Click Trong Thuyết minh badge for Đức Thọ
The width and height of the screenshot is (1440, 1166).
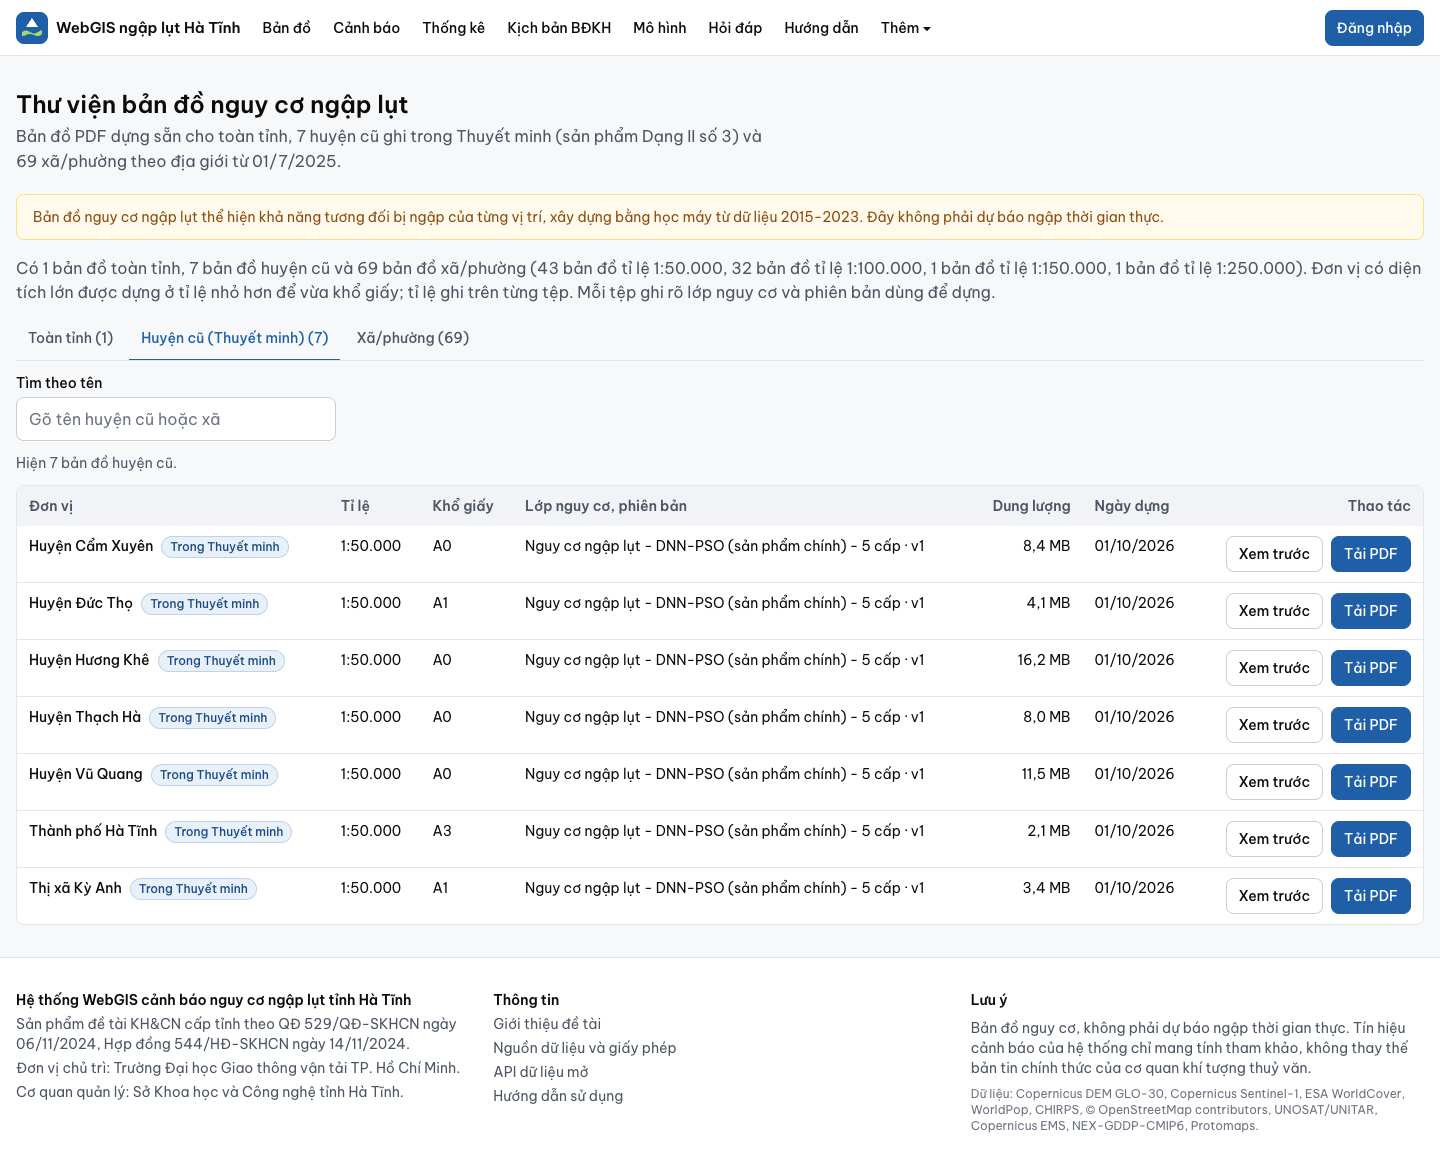[205, 604]
